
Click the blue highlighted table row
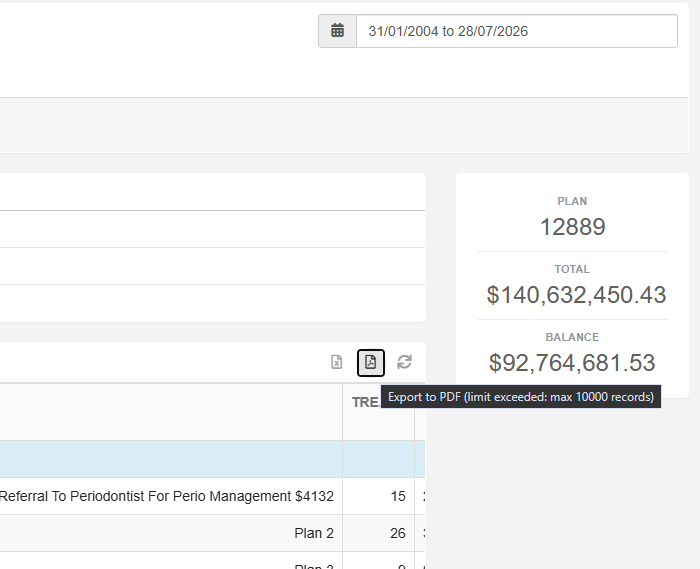pyautogui.click(x=212, y=459)
